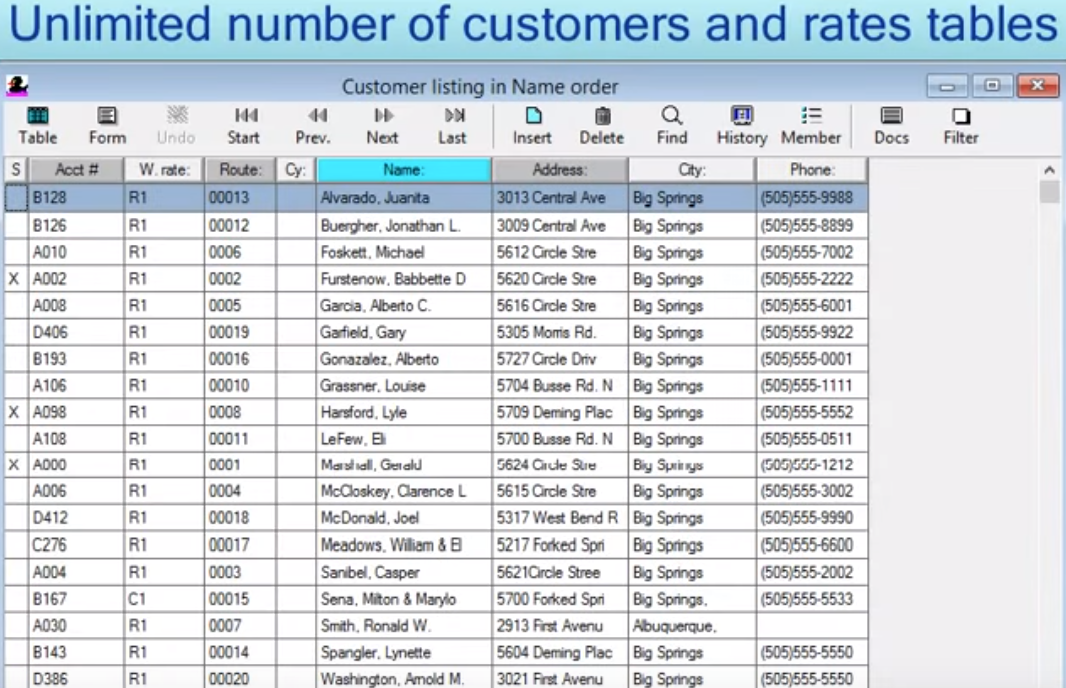
Task: Open the Docs toolbar button
Action: [x=891, y=126]
